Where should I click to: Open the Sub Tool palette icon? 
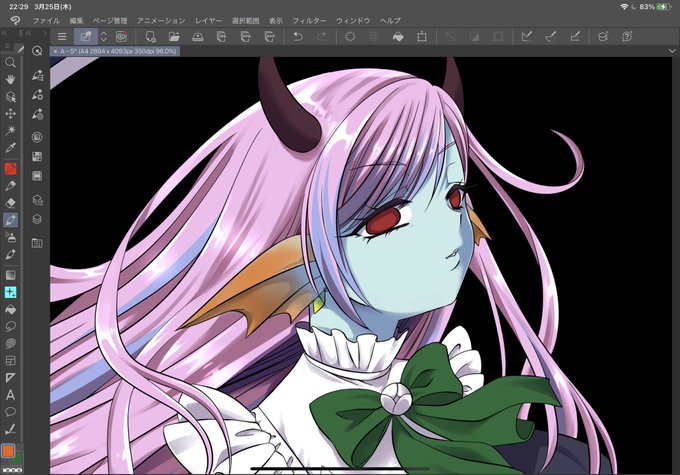[x=37, y=75]
